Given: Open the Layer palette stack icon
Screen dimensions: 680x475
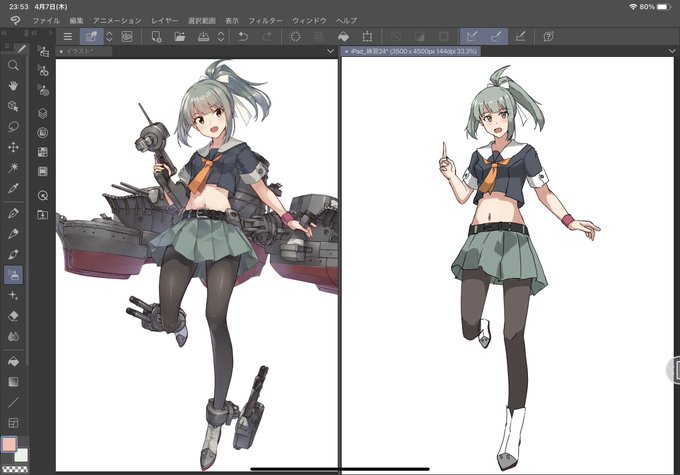Looking at the screenshot, I should tap(42, 113).
